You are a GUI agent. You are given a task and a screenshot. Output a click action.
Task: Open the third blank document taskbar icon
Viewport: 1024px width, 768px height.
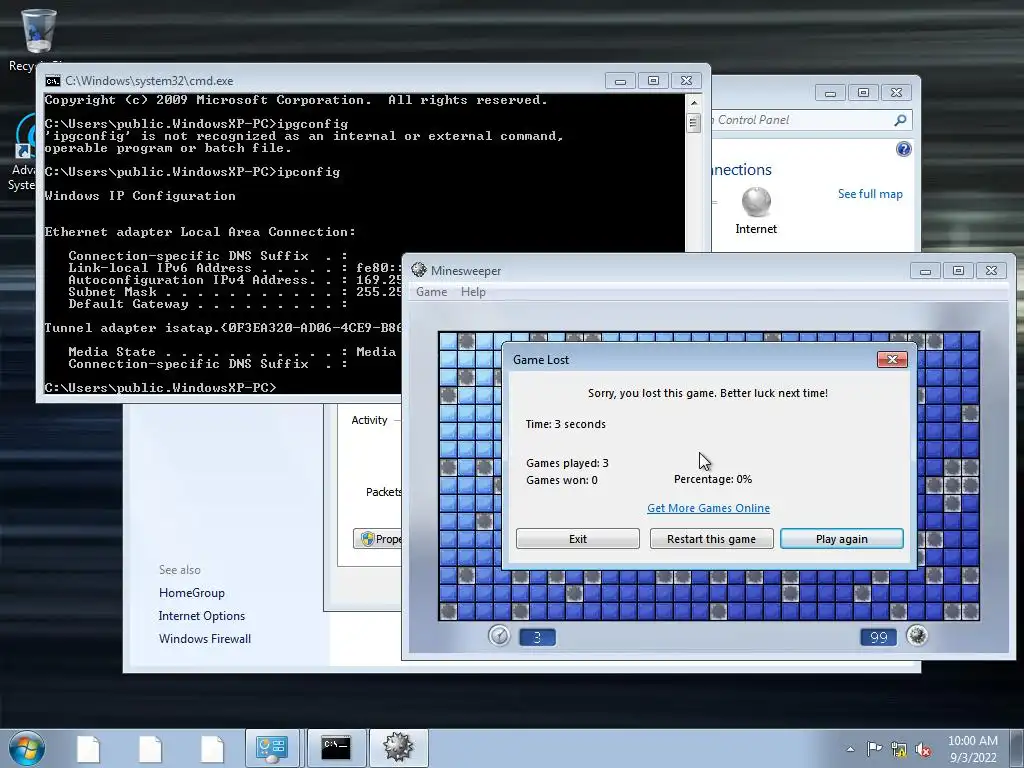click(x=212, y=748)
